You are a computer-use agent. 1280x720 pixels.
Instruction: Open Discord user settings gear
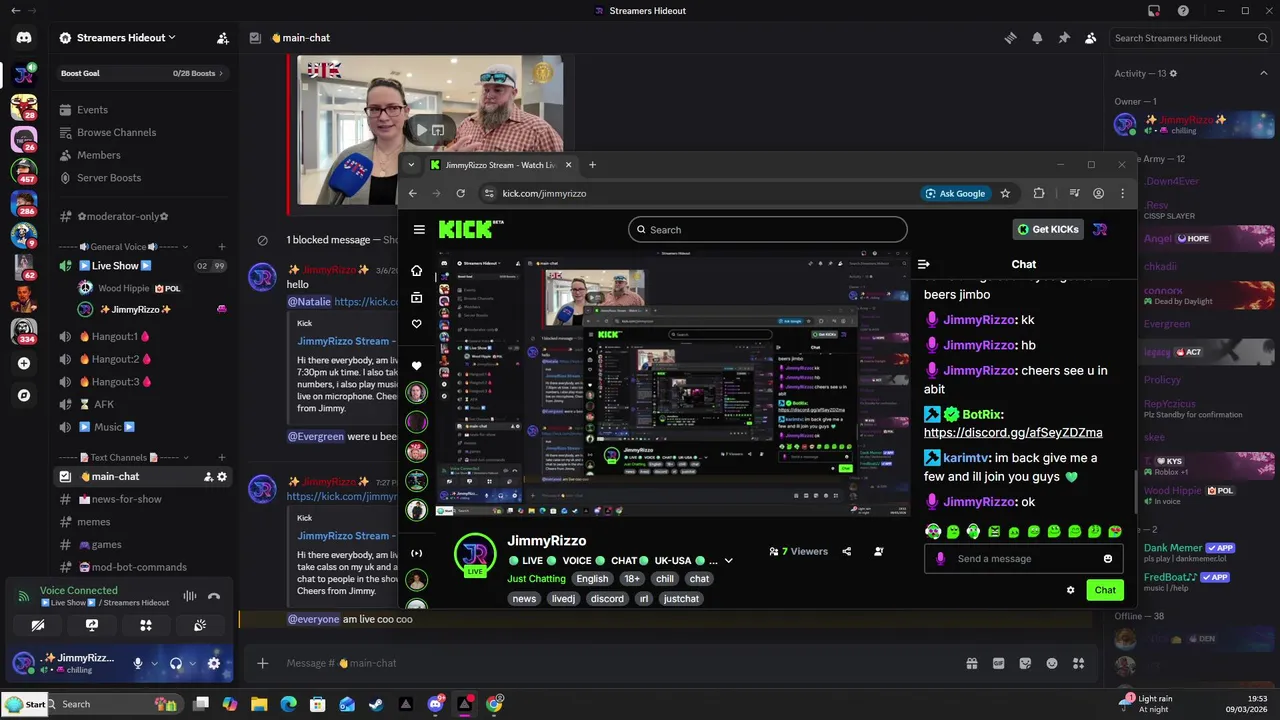coord(213,663)
